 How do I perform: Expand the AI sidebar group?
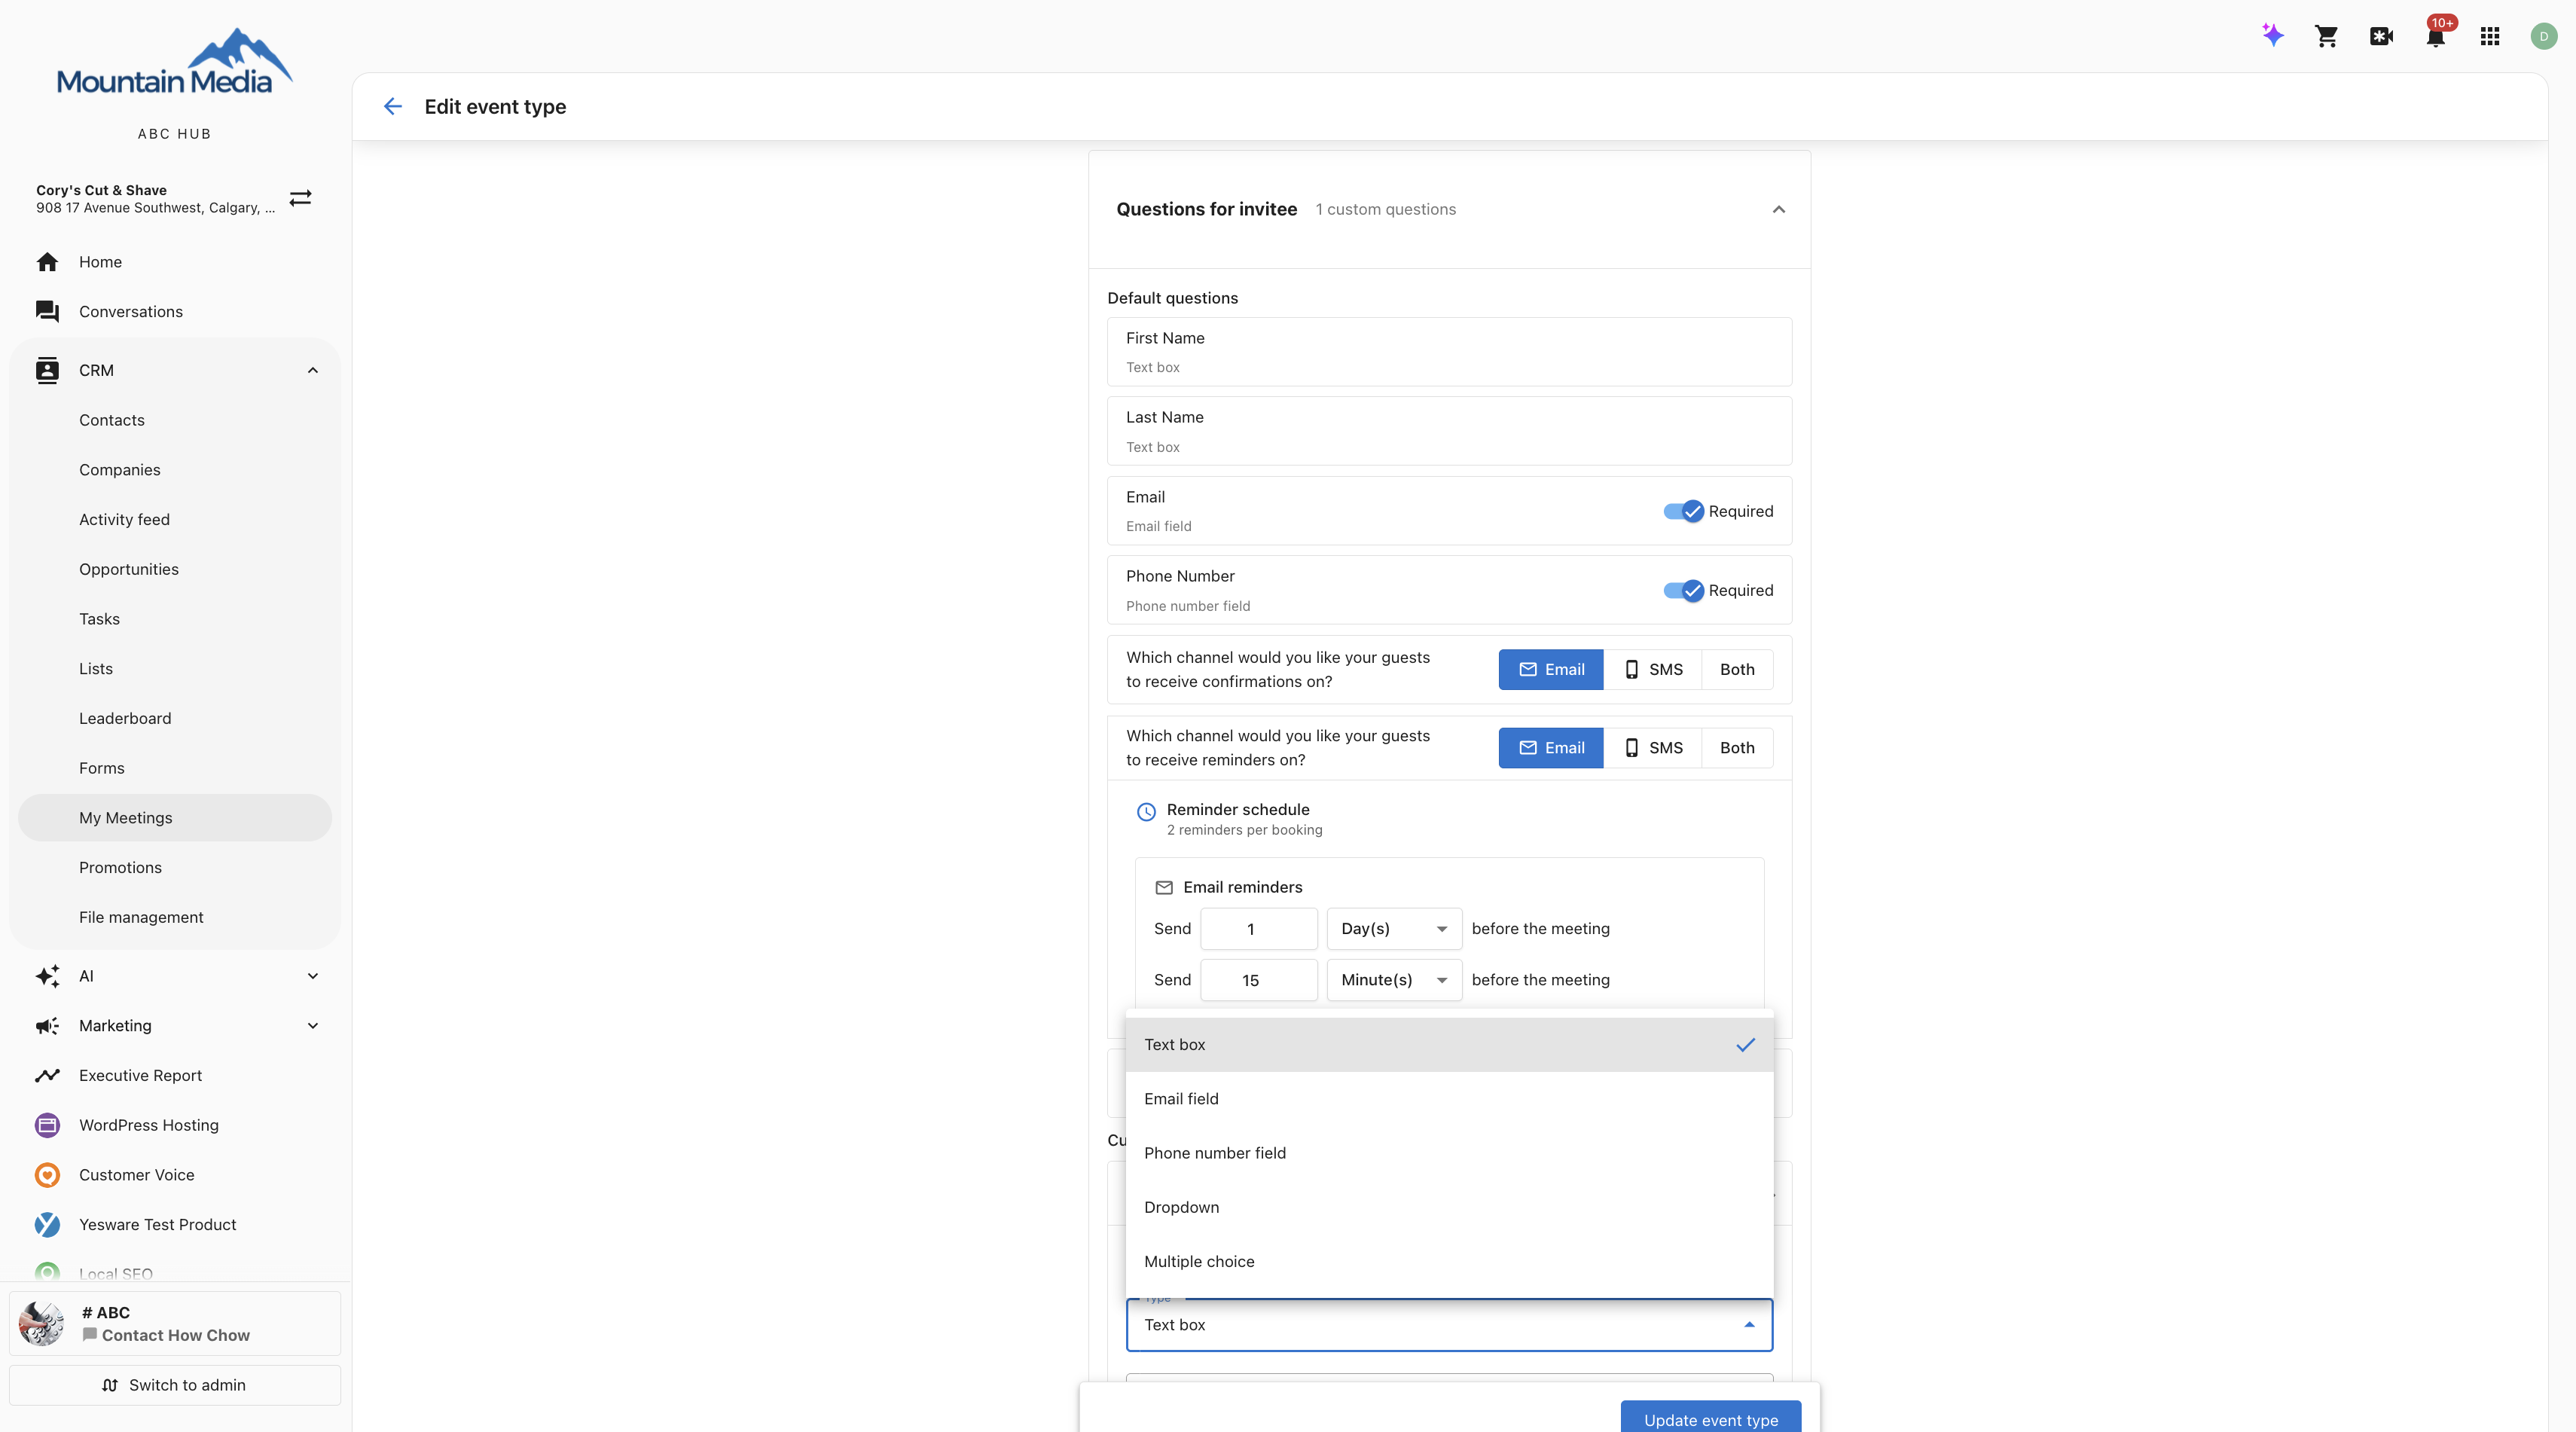[x=313, y=976]
